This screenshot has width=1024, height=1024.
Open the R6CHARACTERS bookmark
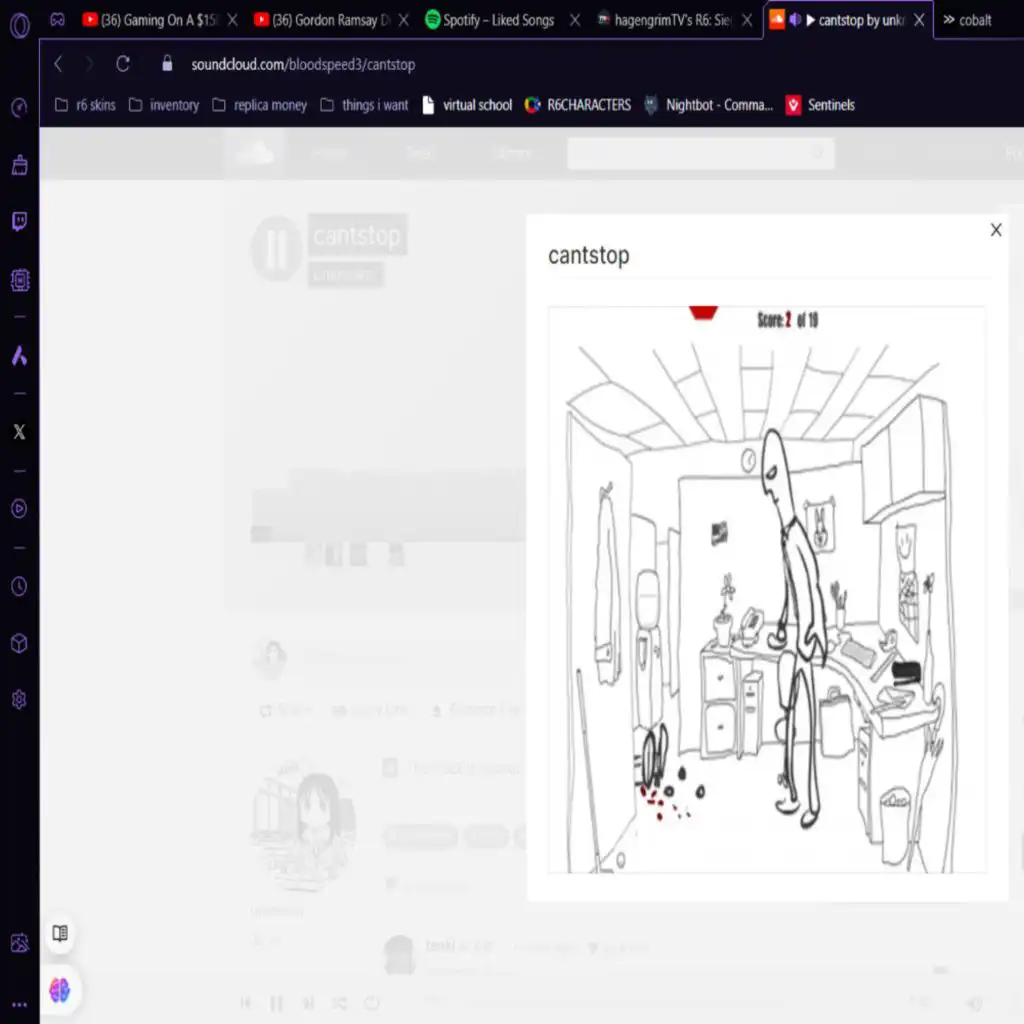coord(578,105)
